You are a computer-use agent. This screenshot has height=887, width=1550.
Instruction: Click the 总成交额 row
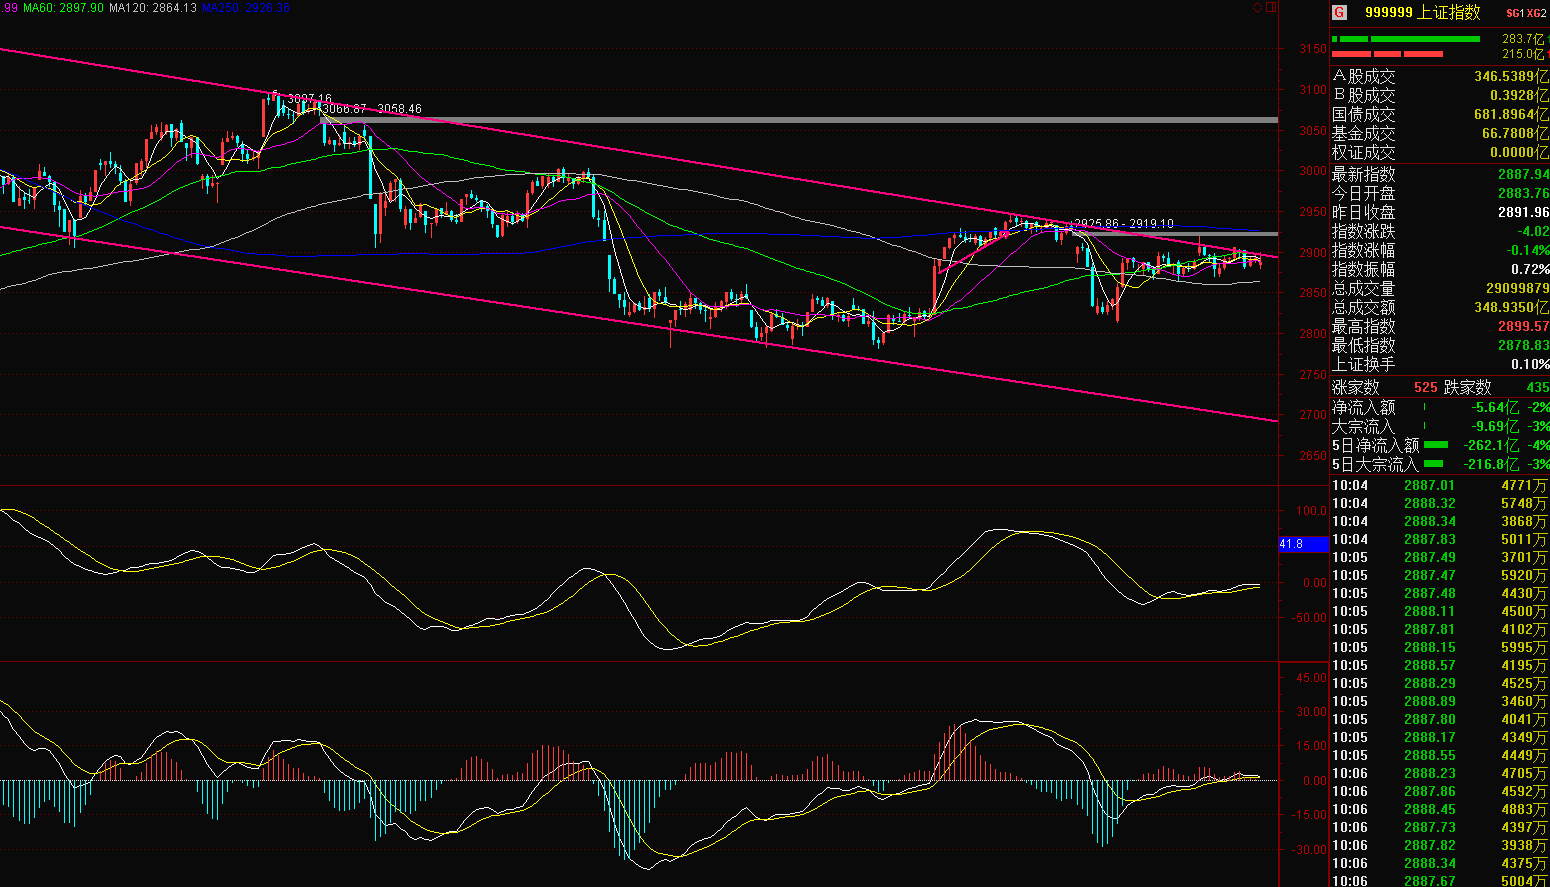1440,307
